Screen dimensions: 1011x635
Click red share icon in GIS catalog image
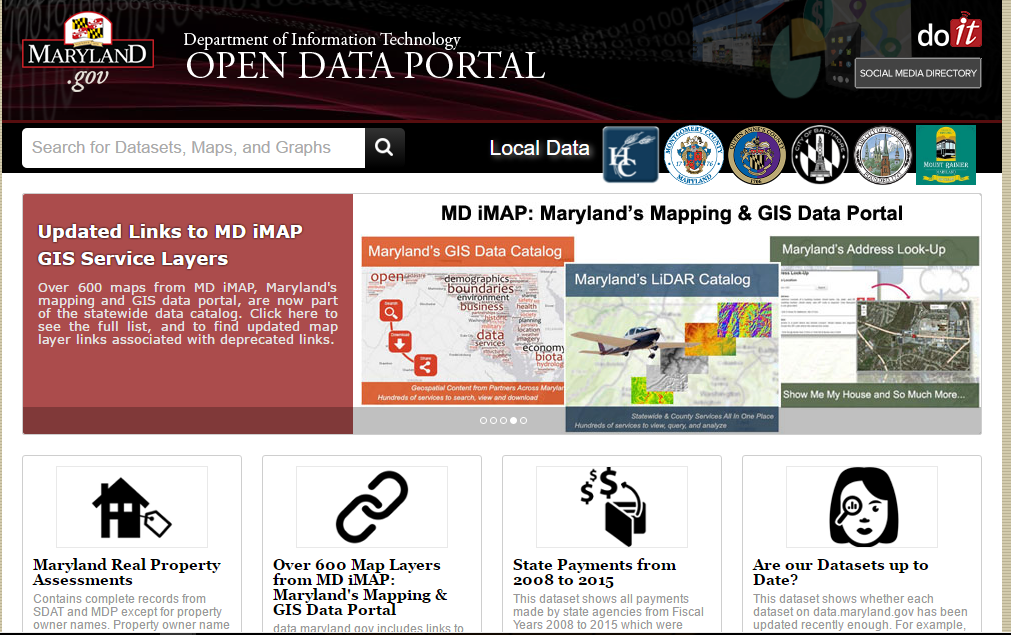[425, 366]
